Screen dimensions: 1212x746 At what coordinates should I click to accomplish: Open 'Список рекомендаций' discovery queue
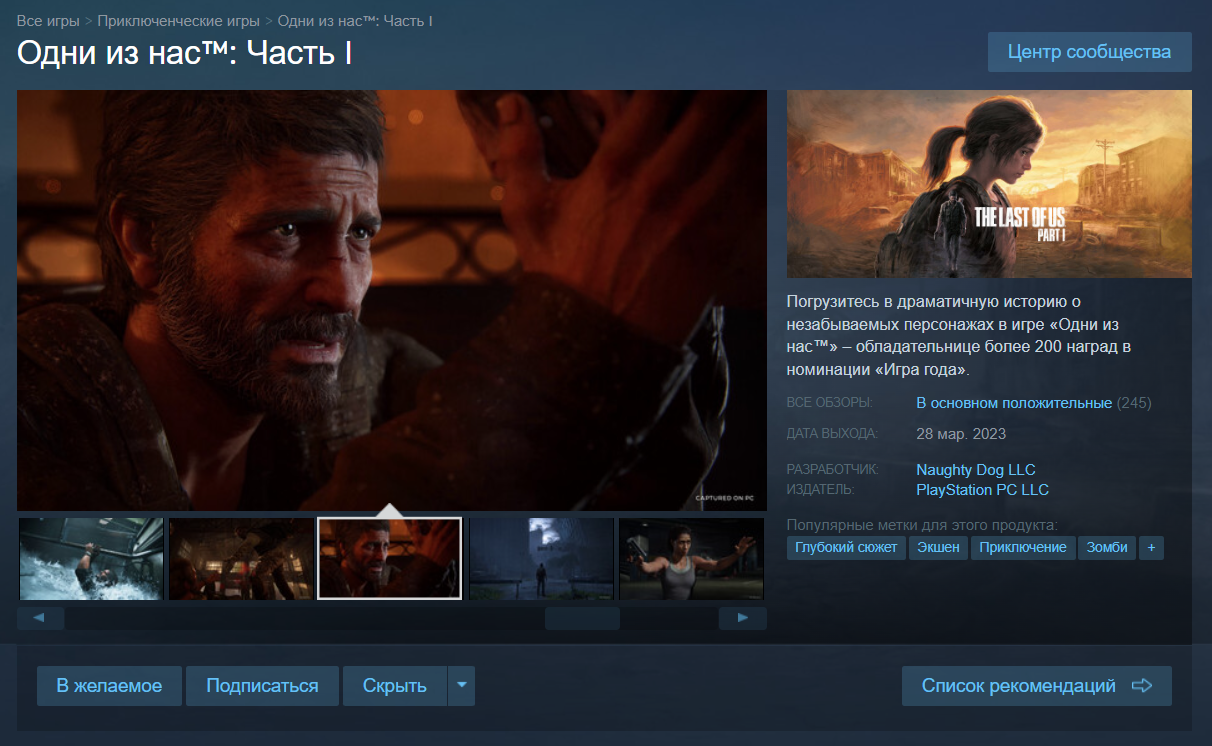coord(1037,686)
